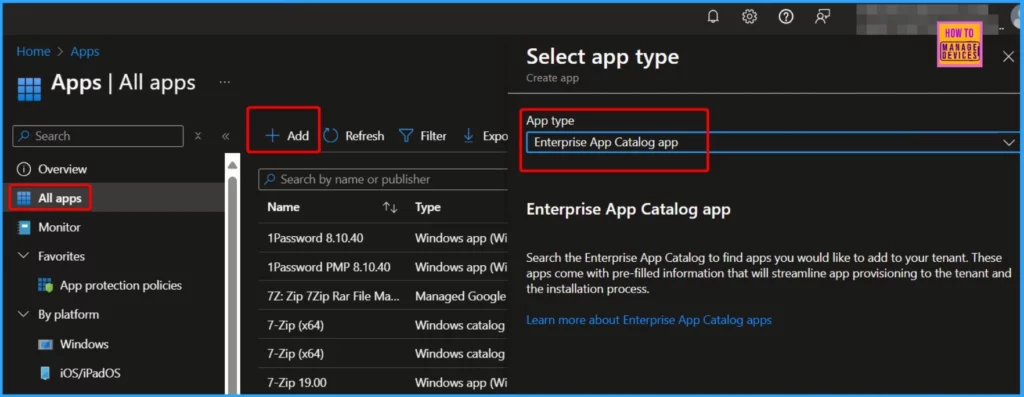
Task: Open the App type dropdown
Action: [x=772, y=142]
